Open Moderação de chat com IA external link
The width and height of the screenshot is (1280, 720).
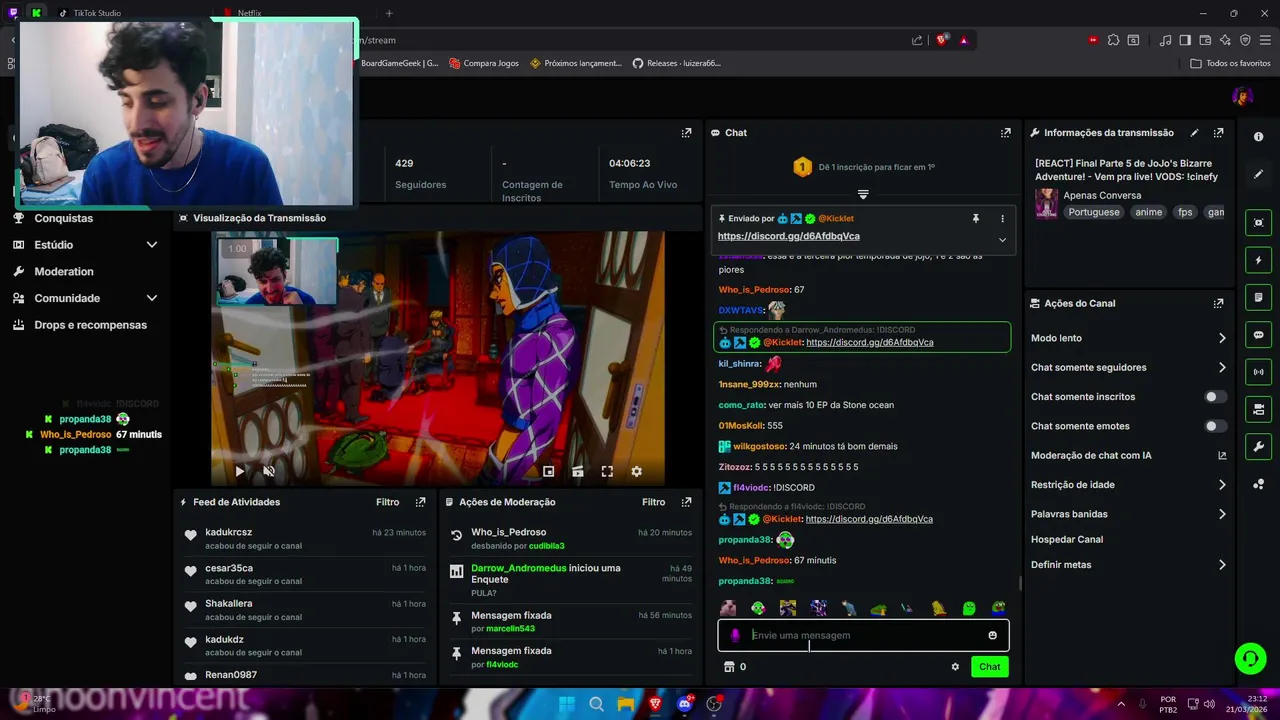[x=1222, y=455]
